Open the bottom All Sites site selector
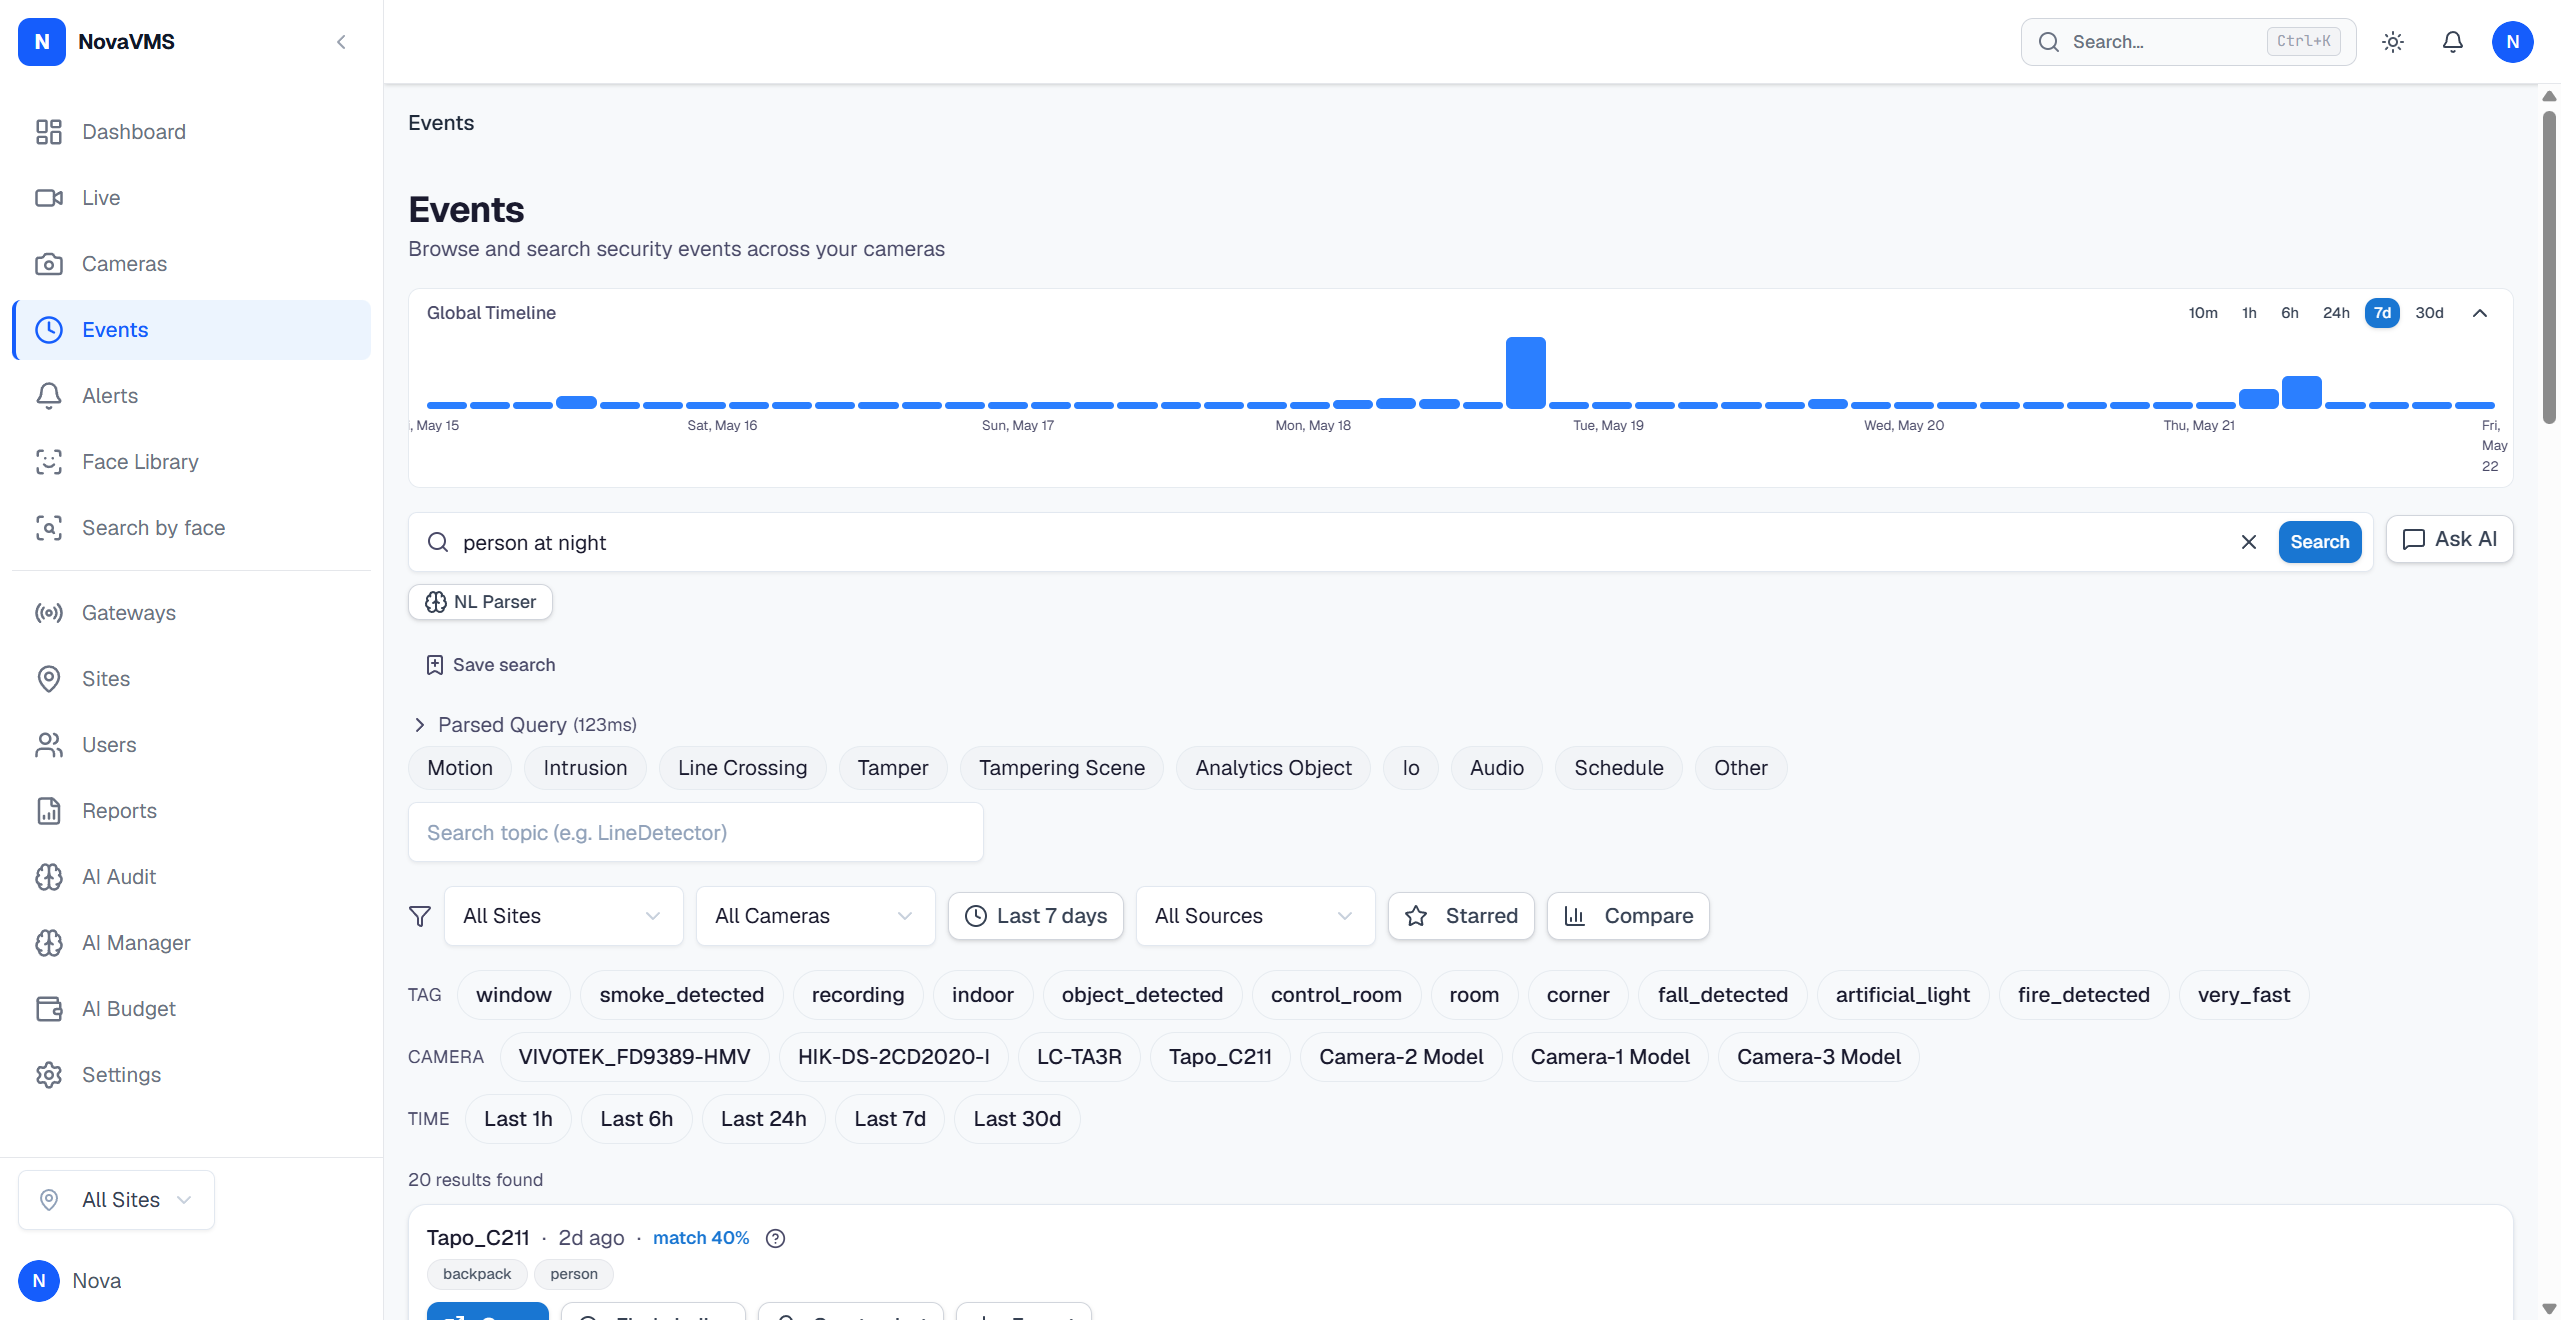This screenshot has width=2561, height=1320. click(x=116, y=1200)
